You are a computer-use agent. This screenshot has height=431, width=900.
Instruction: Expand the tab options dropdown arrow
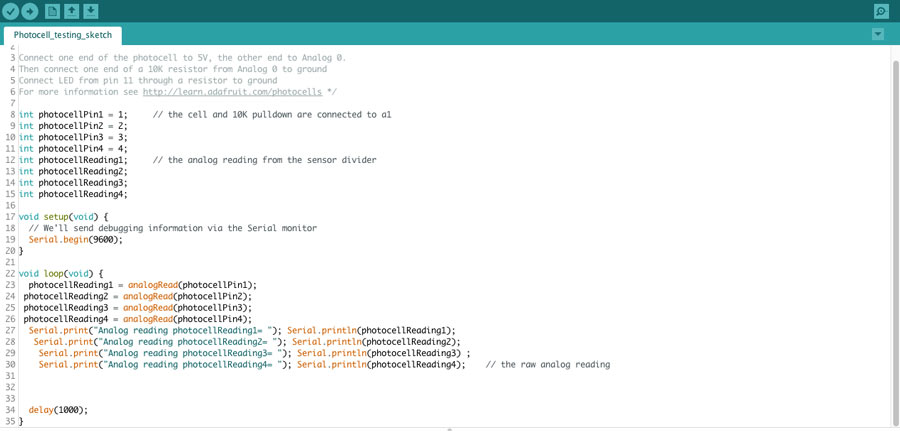click(878, 34)
